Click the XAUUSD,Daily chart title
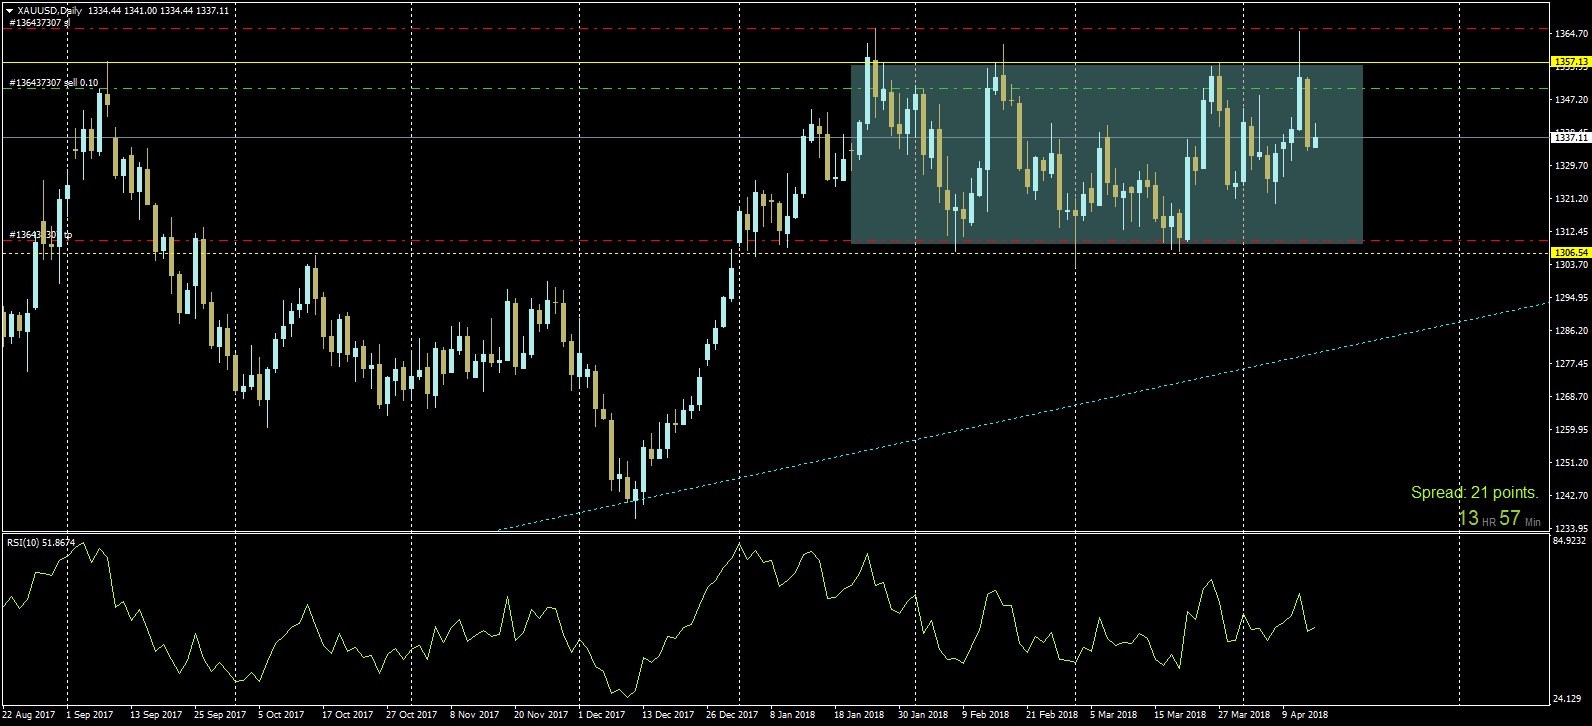The width and height of the screenshot is (1592, 726). (x=50, y=11)
